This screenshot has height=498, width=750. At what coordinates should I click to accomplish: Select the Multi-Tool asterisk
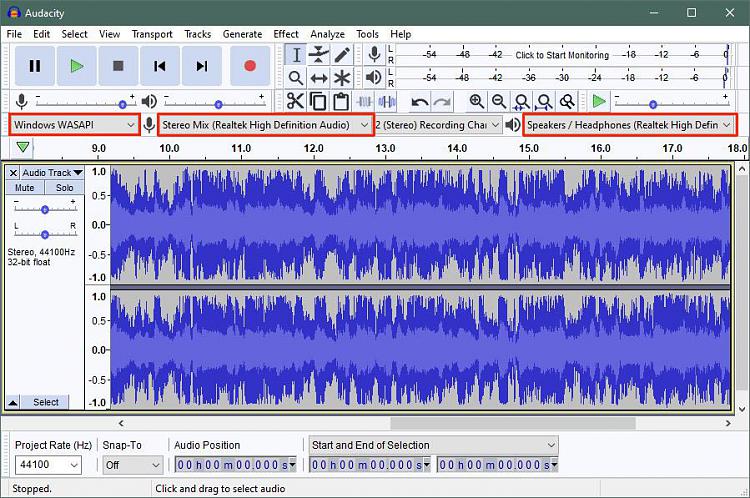click(342, 77)
